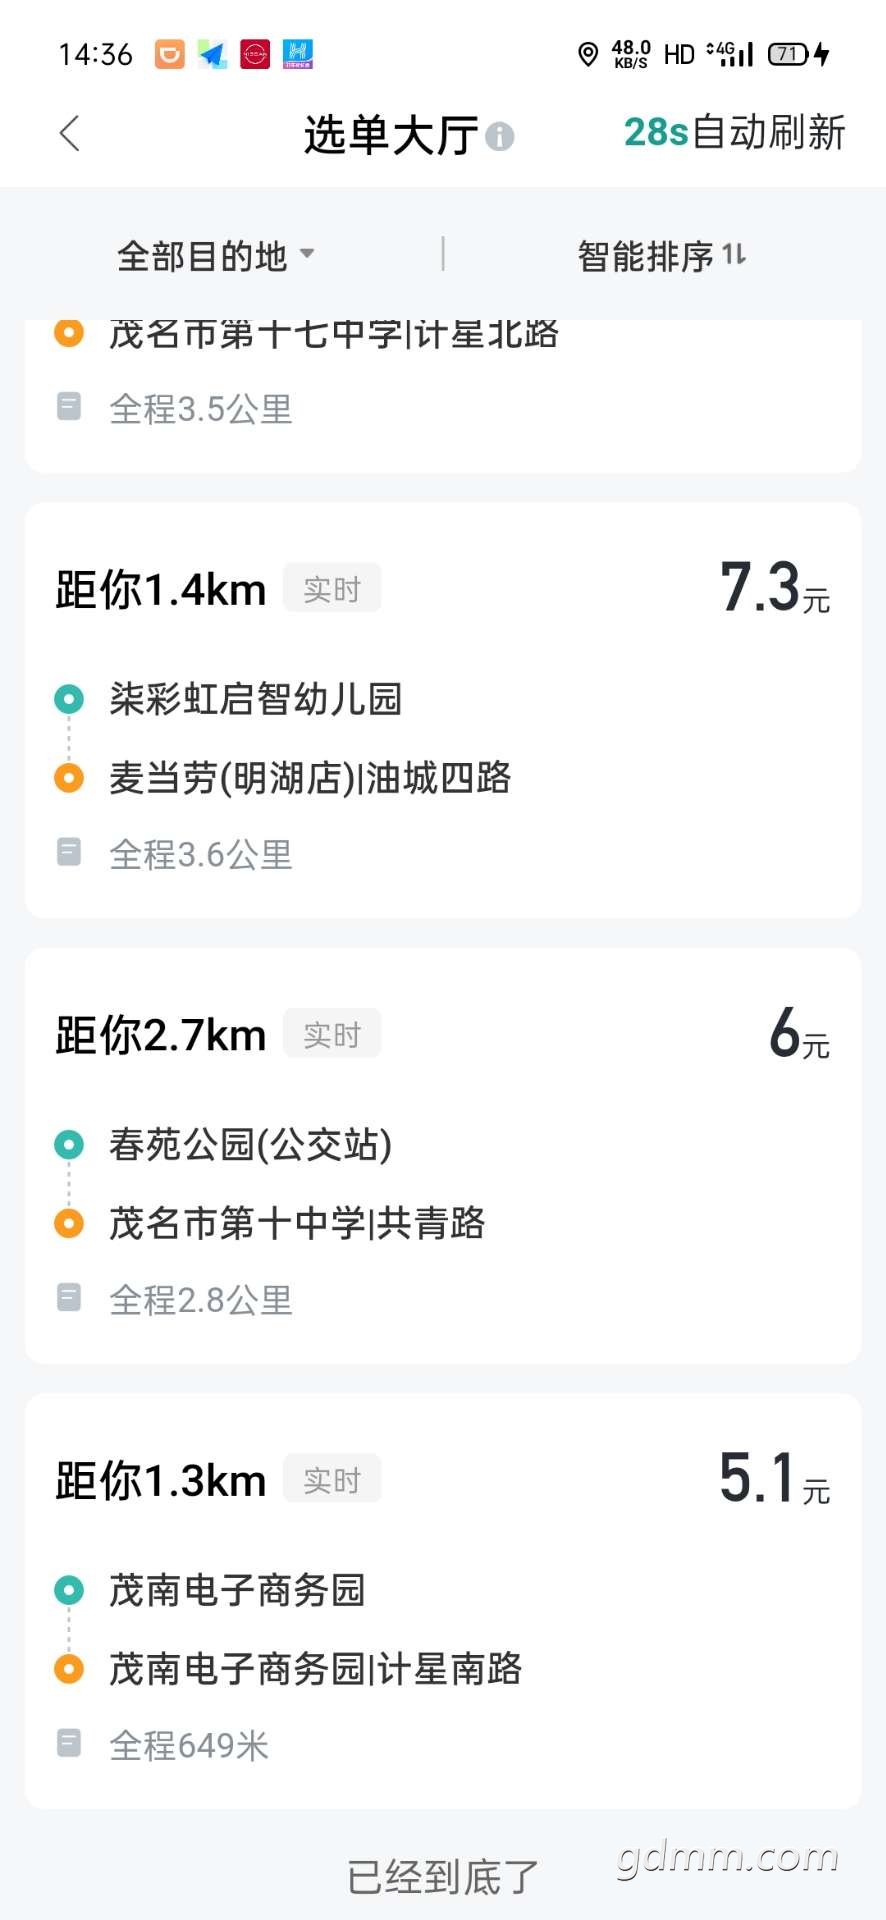Select the 7.3元 order from 柒彩虹启智幼儿园
Viewport: 886px width, 1920px height.
[x=443, y=710]
